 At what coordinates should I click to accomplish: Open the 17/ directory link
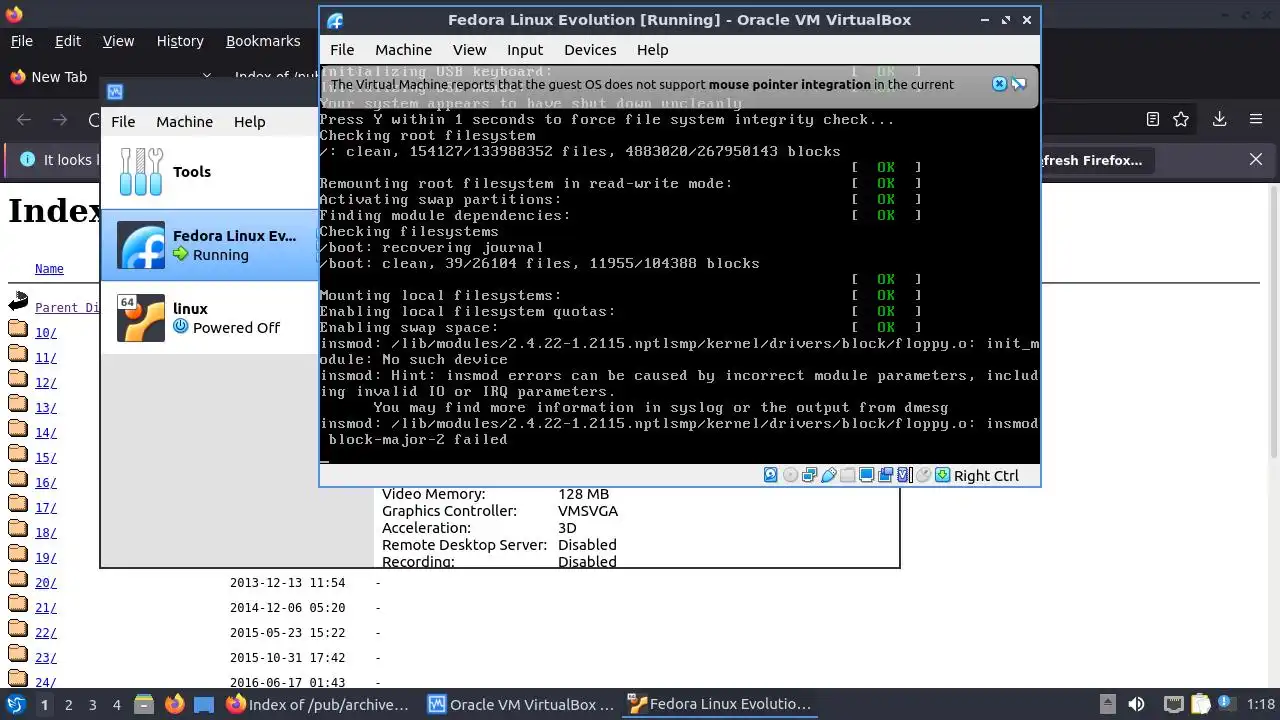[46, 508]
